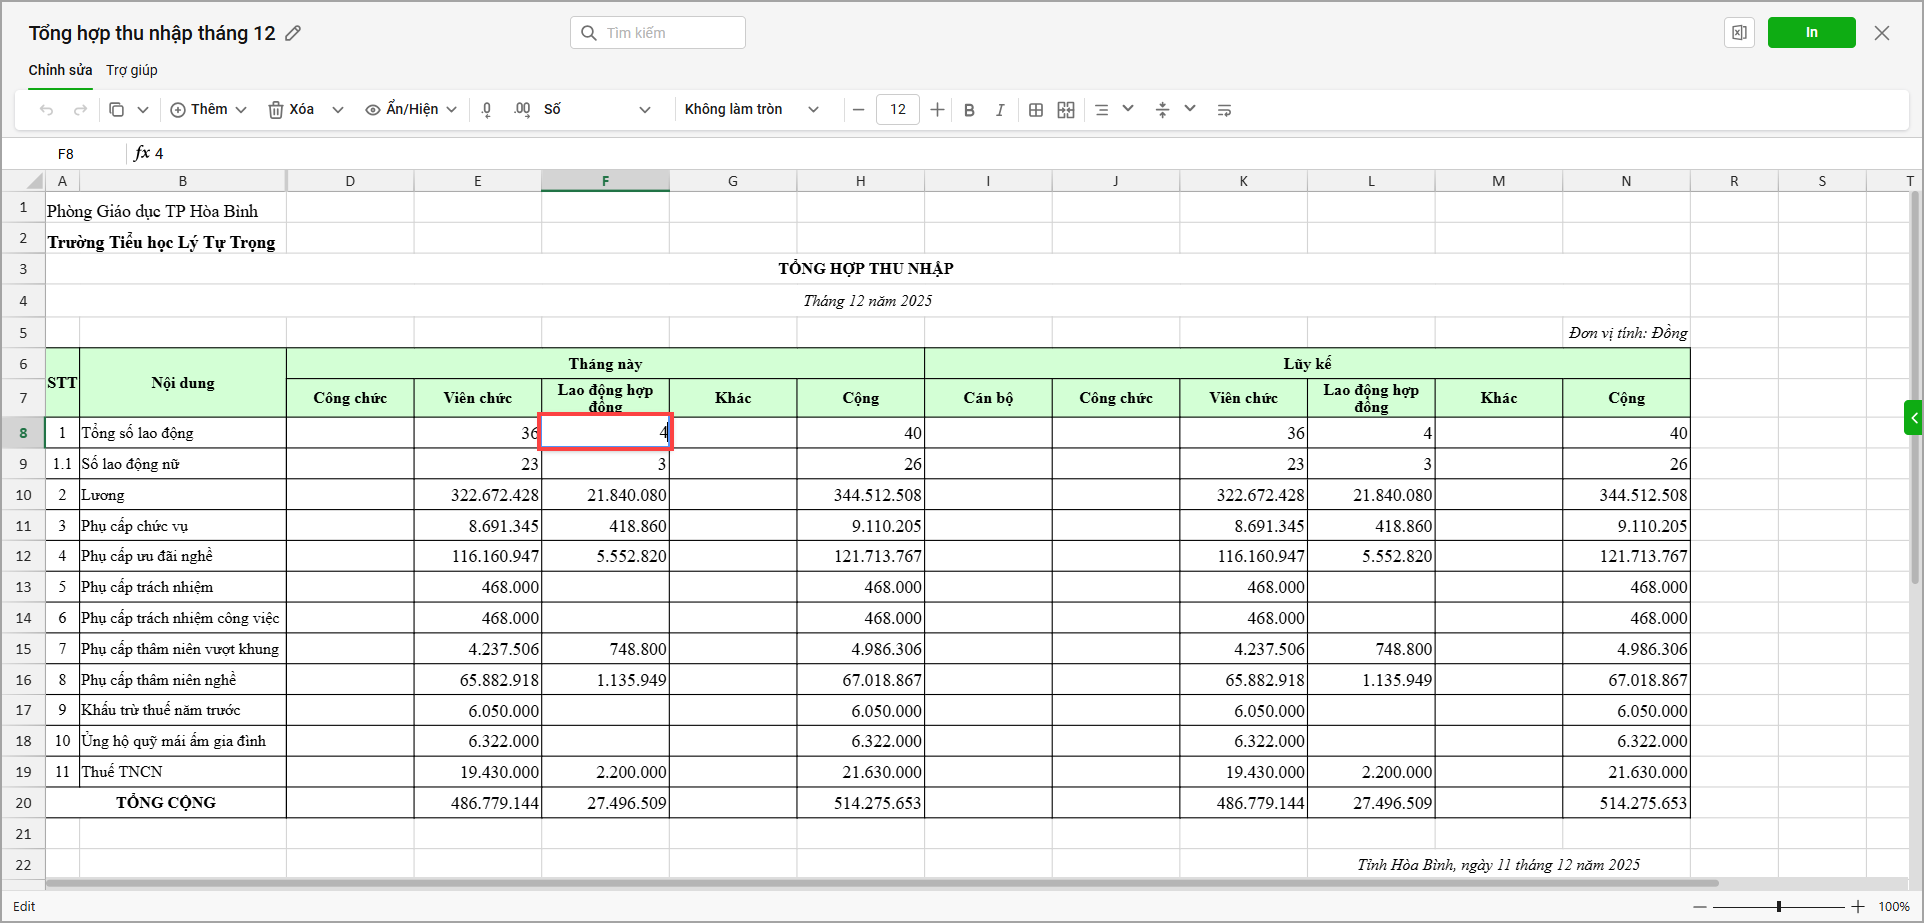The width and height of the screenshot is (1924, 923).
Task: Select the Chỉnh sửa tab
Action: coord(60,70)
